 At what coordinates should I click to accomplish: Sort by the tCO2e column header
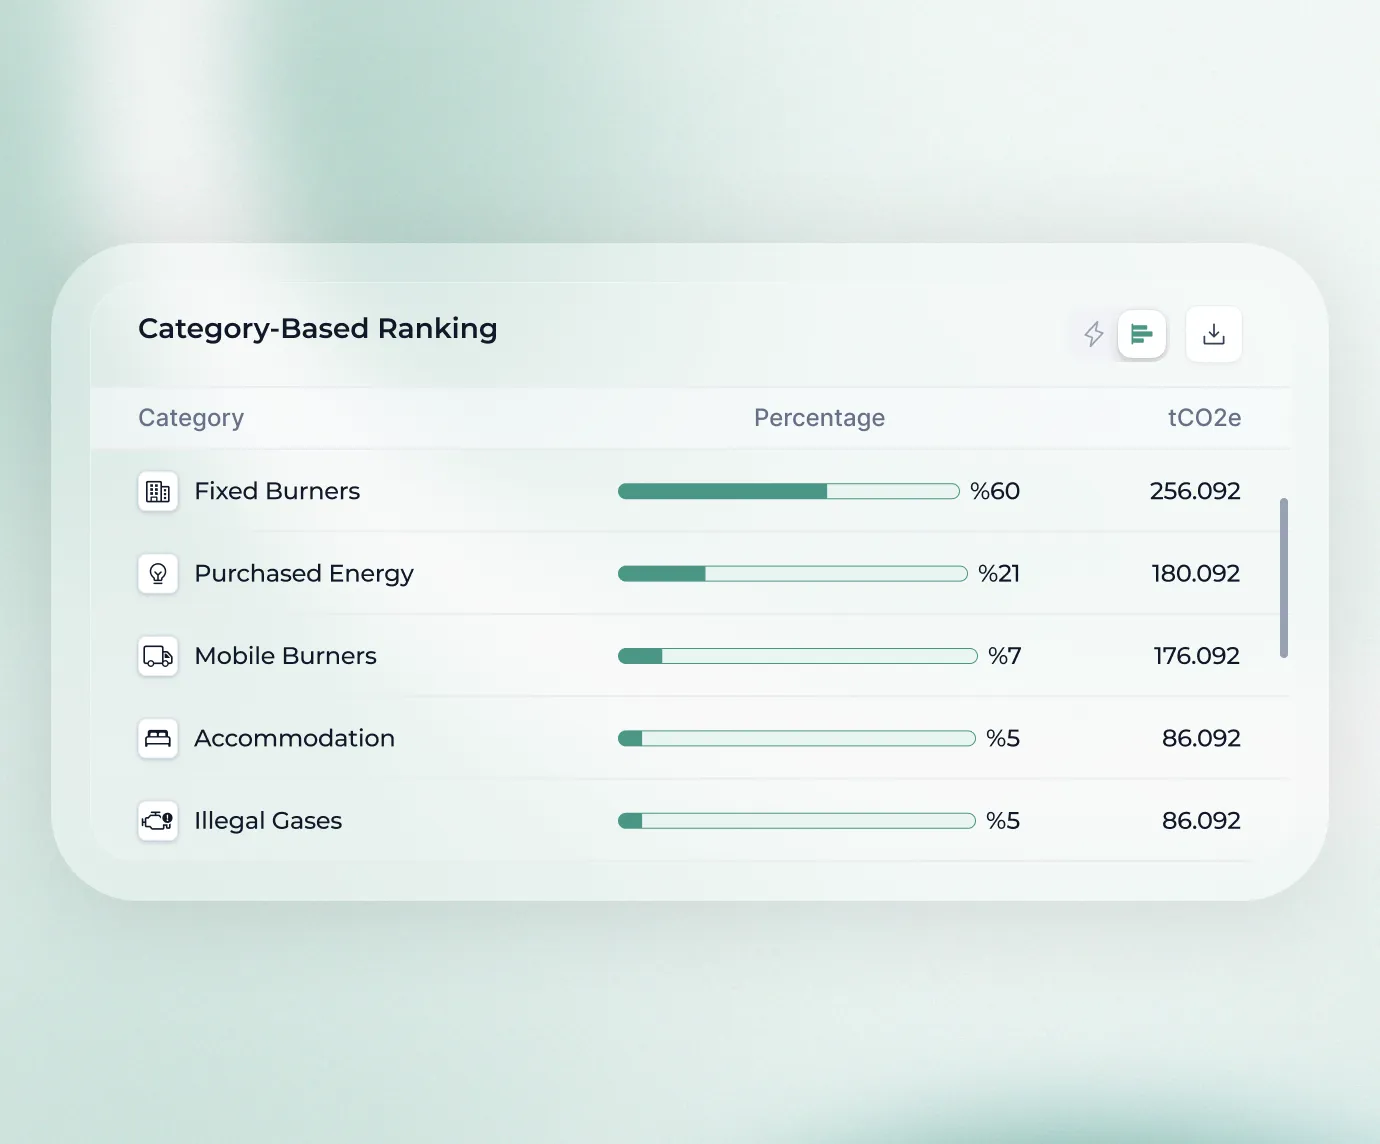[1204, 418]
